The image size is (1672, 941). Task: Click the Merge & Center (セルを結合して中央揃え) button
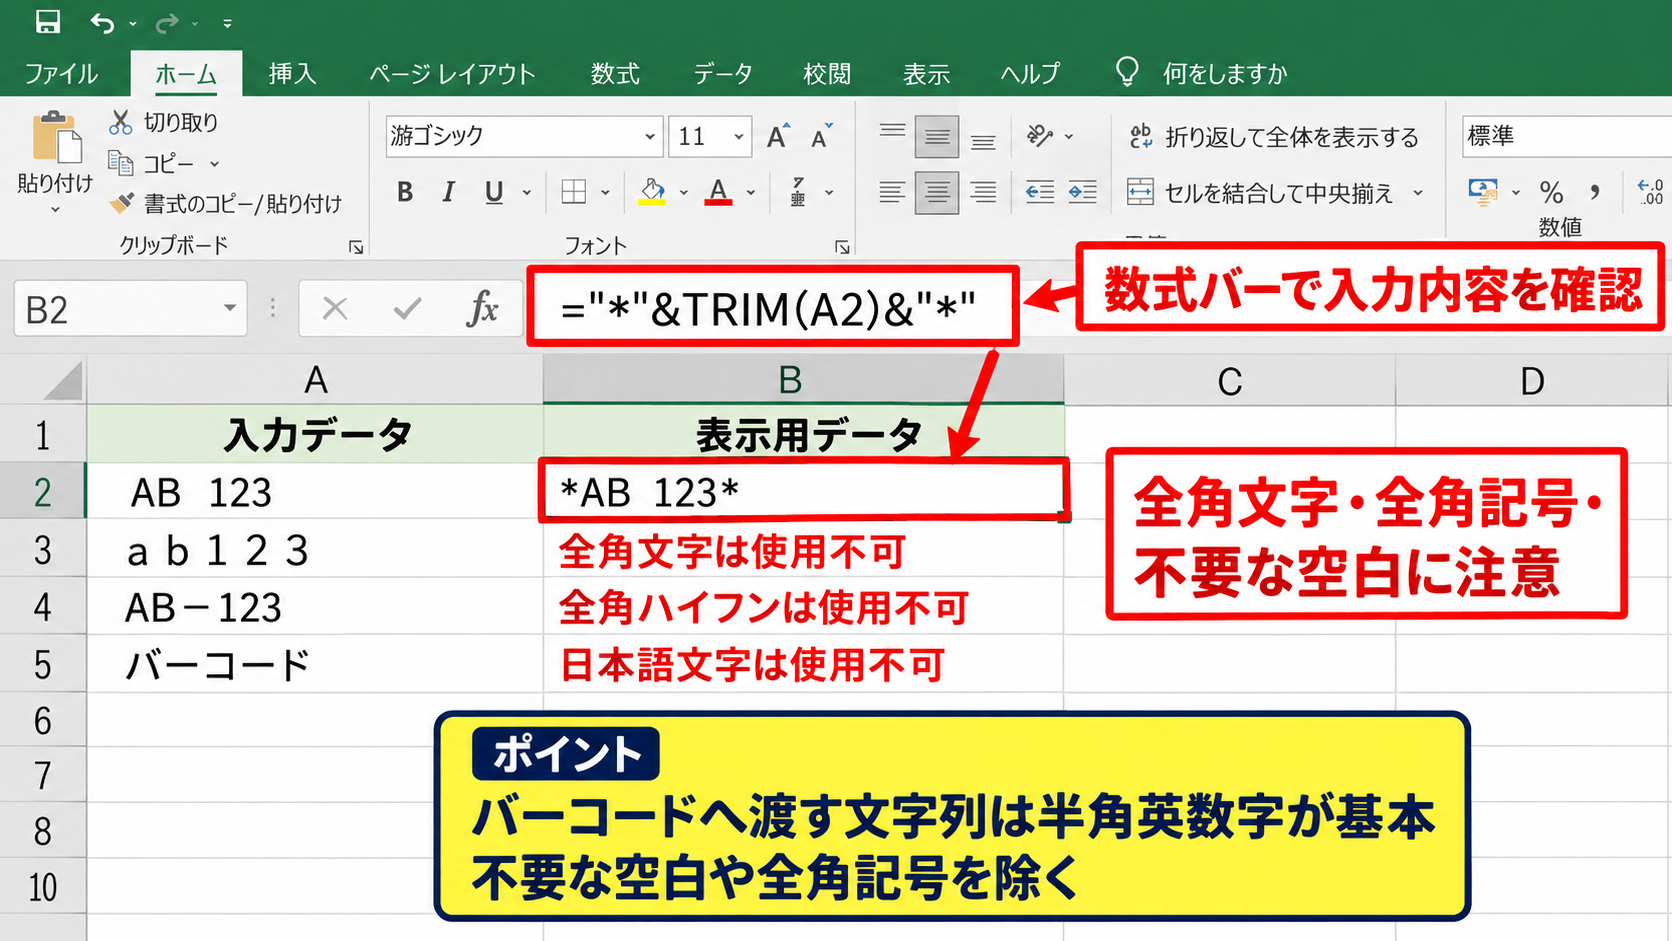[x=1260, y=193]
